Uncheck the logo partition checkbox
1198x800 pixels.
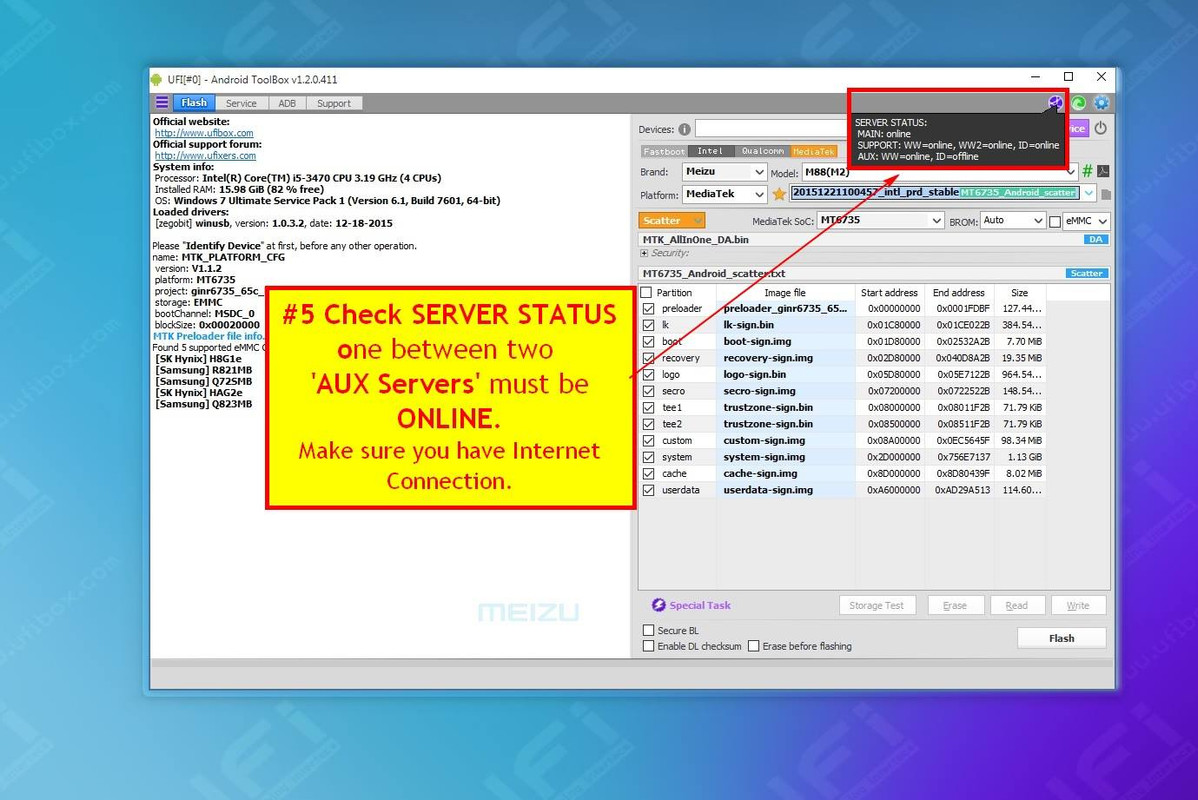pyautogui.click(x=649, y=374)
